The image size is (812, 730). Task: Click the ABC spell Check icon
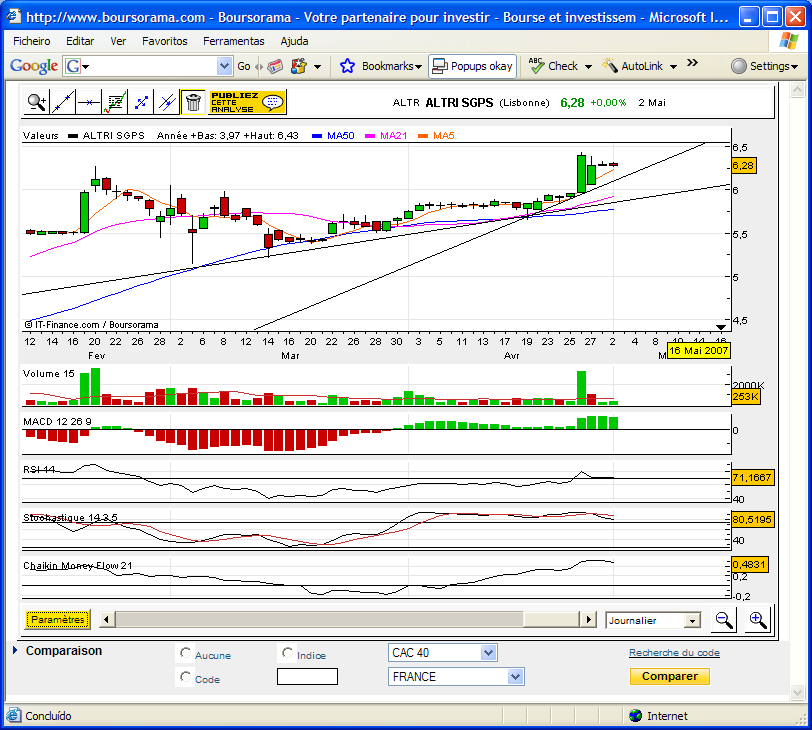pos(536,66)
